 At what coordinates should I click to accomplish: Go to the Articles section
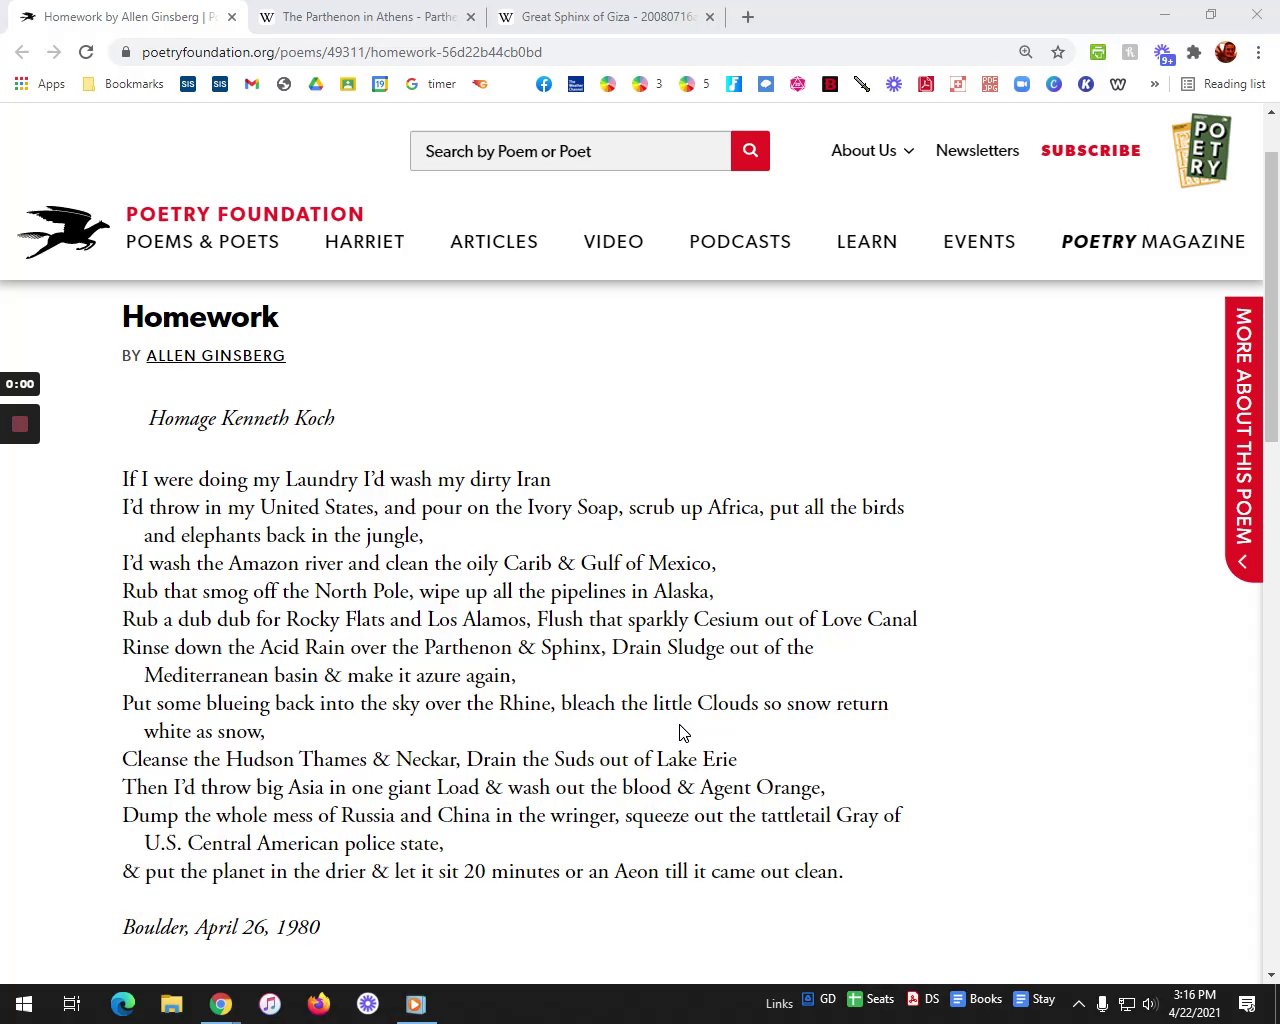(494, 242)
